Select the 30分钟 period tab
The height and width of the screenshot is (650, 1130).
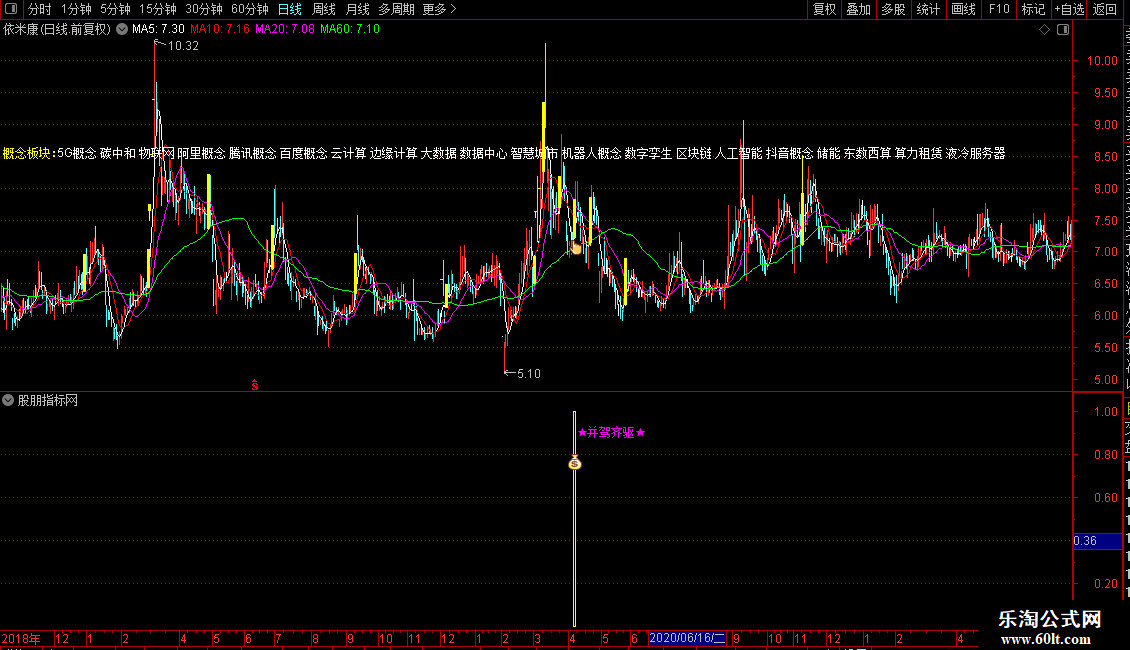204,9
